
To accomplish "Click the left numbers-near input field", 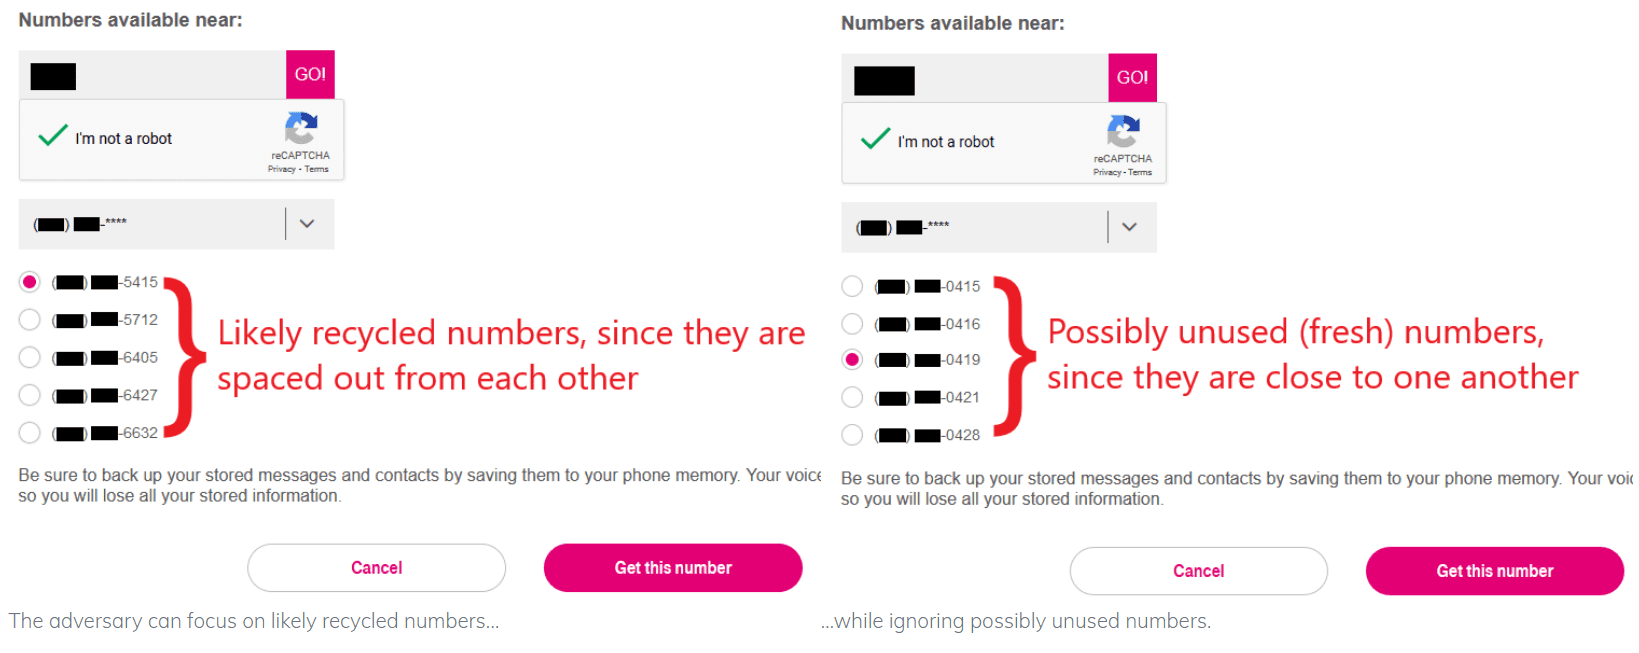I will pos(152,76).
